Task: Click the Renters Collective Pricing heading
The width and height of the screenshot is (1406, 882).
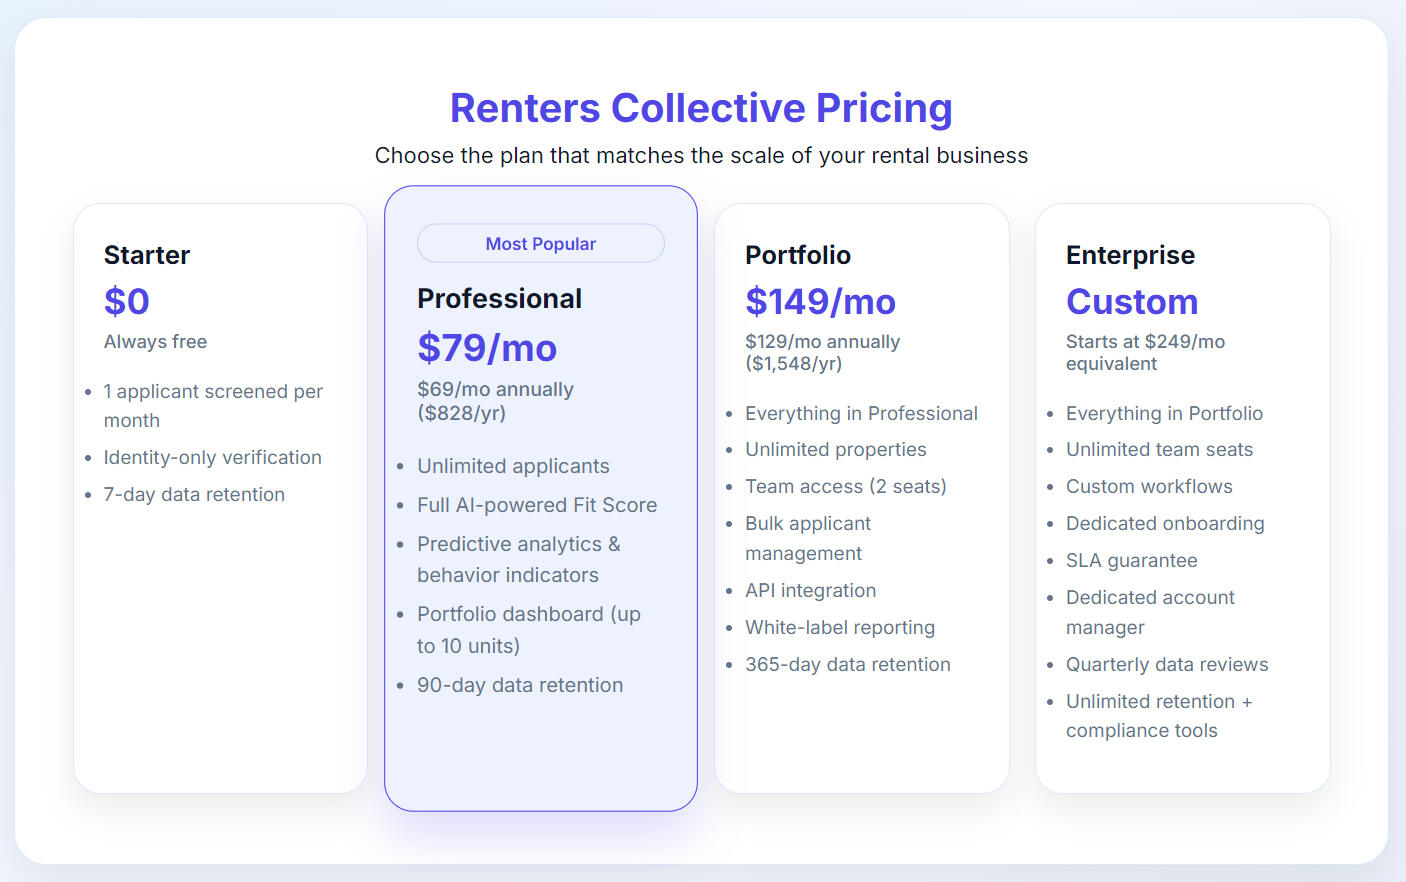Action: (701, 108)
